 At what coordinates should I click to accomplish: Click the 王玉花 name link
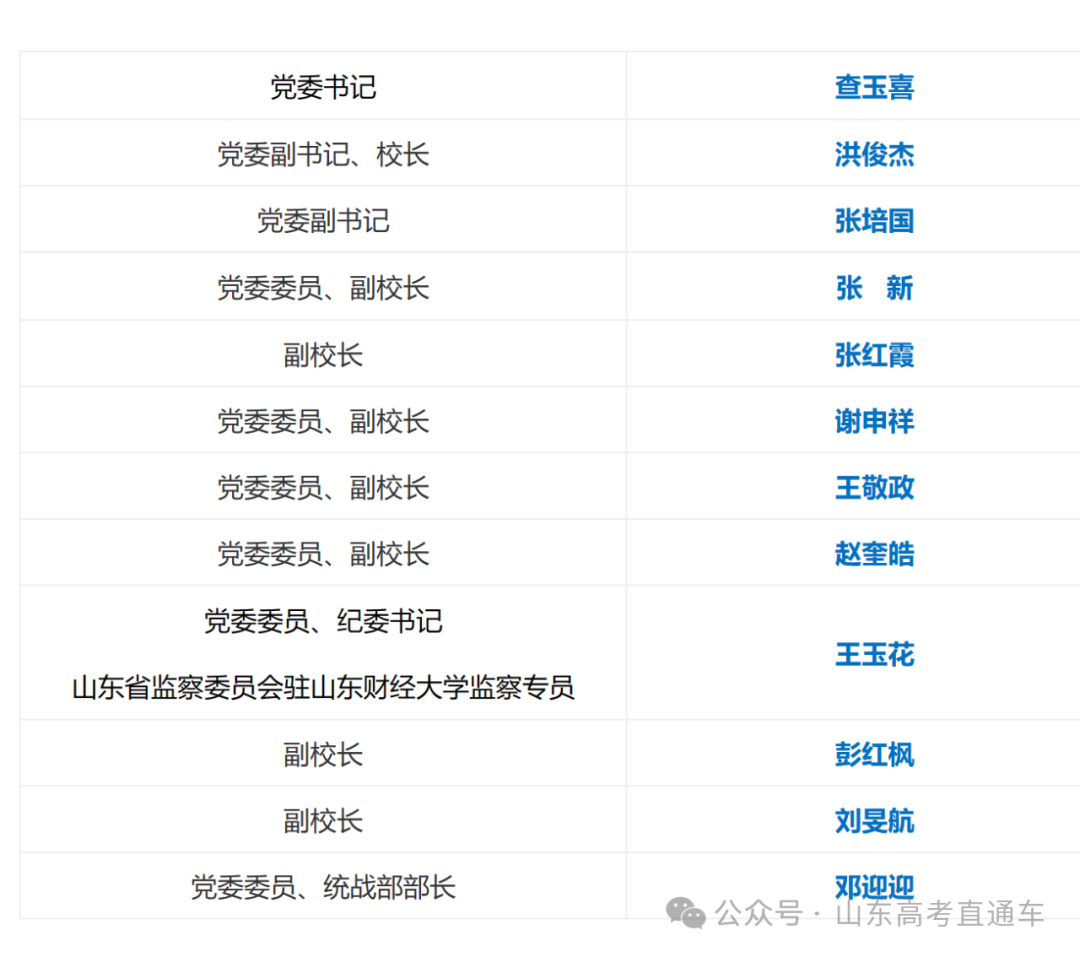(x=874, y=654)
